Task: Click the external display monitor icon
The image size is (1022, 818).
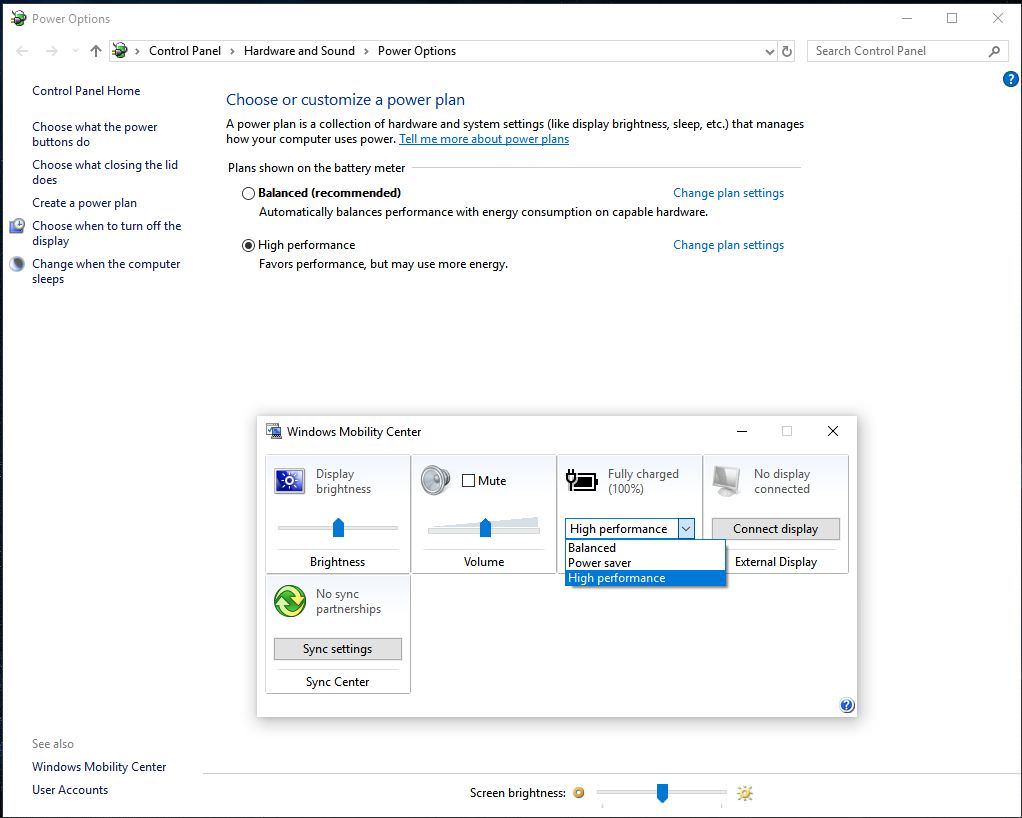Action: click(x=727, y=482)
